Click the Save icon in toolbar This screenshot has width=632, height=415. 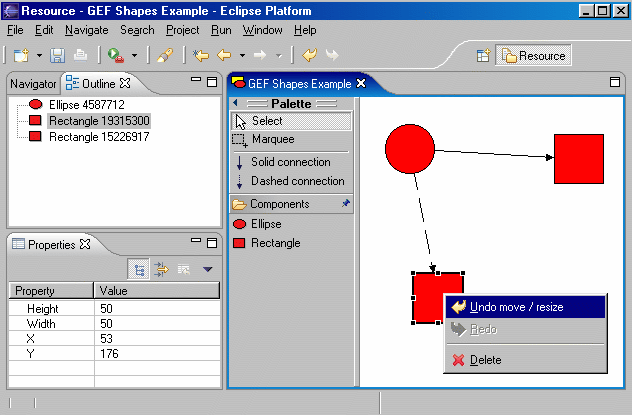coord(58,56)
